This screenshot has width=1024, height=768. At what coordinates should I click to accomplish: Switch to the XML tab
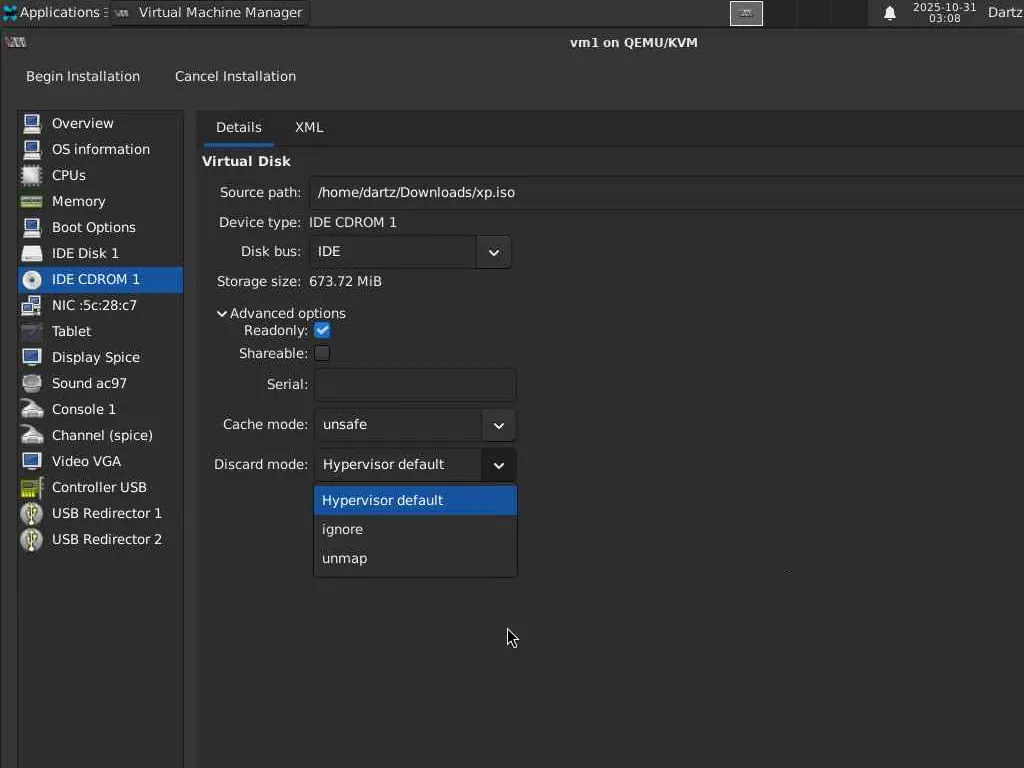(x=309, y=127)
